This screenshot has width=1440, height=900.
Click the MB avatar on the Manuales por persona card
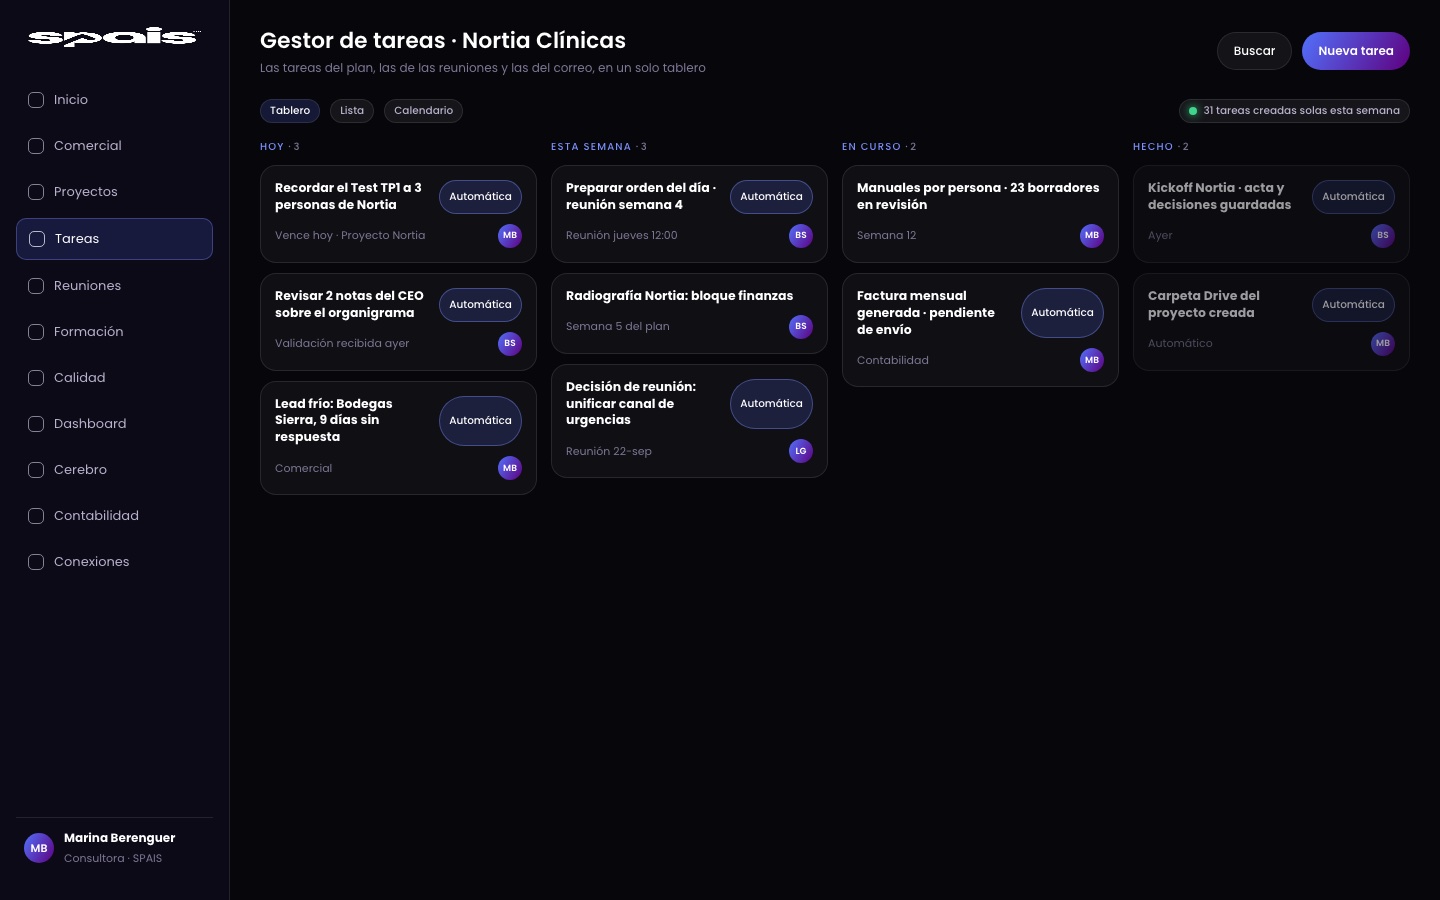click(x=1092, y=236)
